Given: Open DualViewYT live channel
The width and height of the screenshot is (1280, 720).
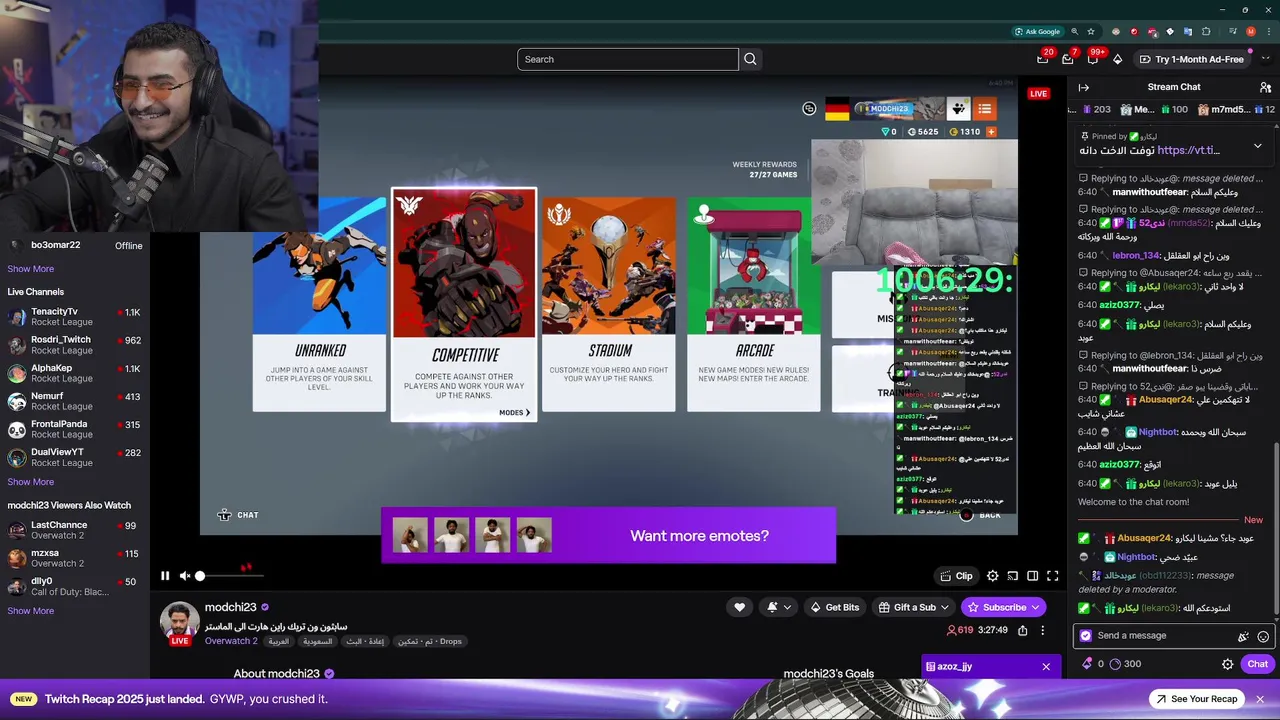Looking at the screenshot, I should (x=75, y=457).
